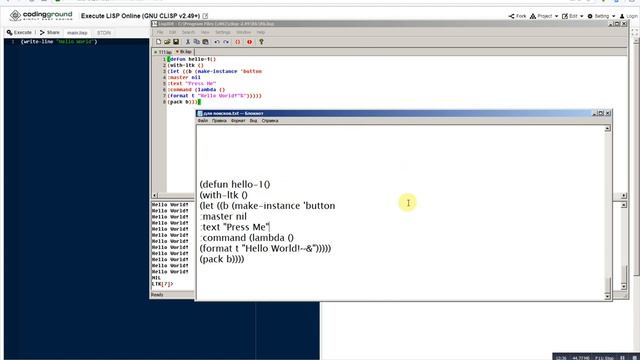Click the NIL line in LispIDE output
This screenshot has width=640, height=360.
[156, 278]
